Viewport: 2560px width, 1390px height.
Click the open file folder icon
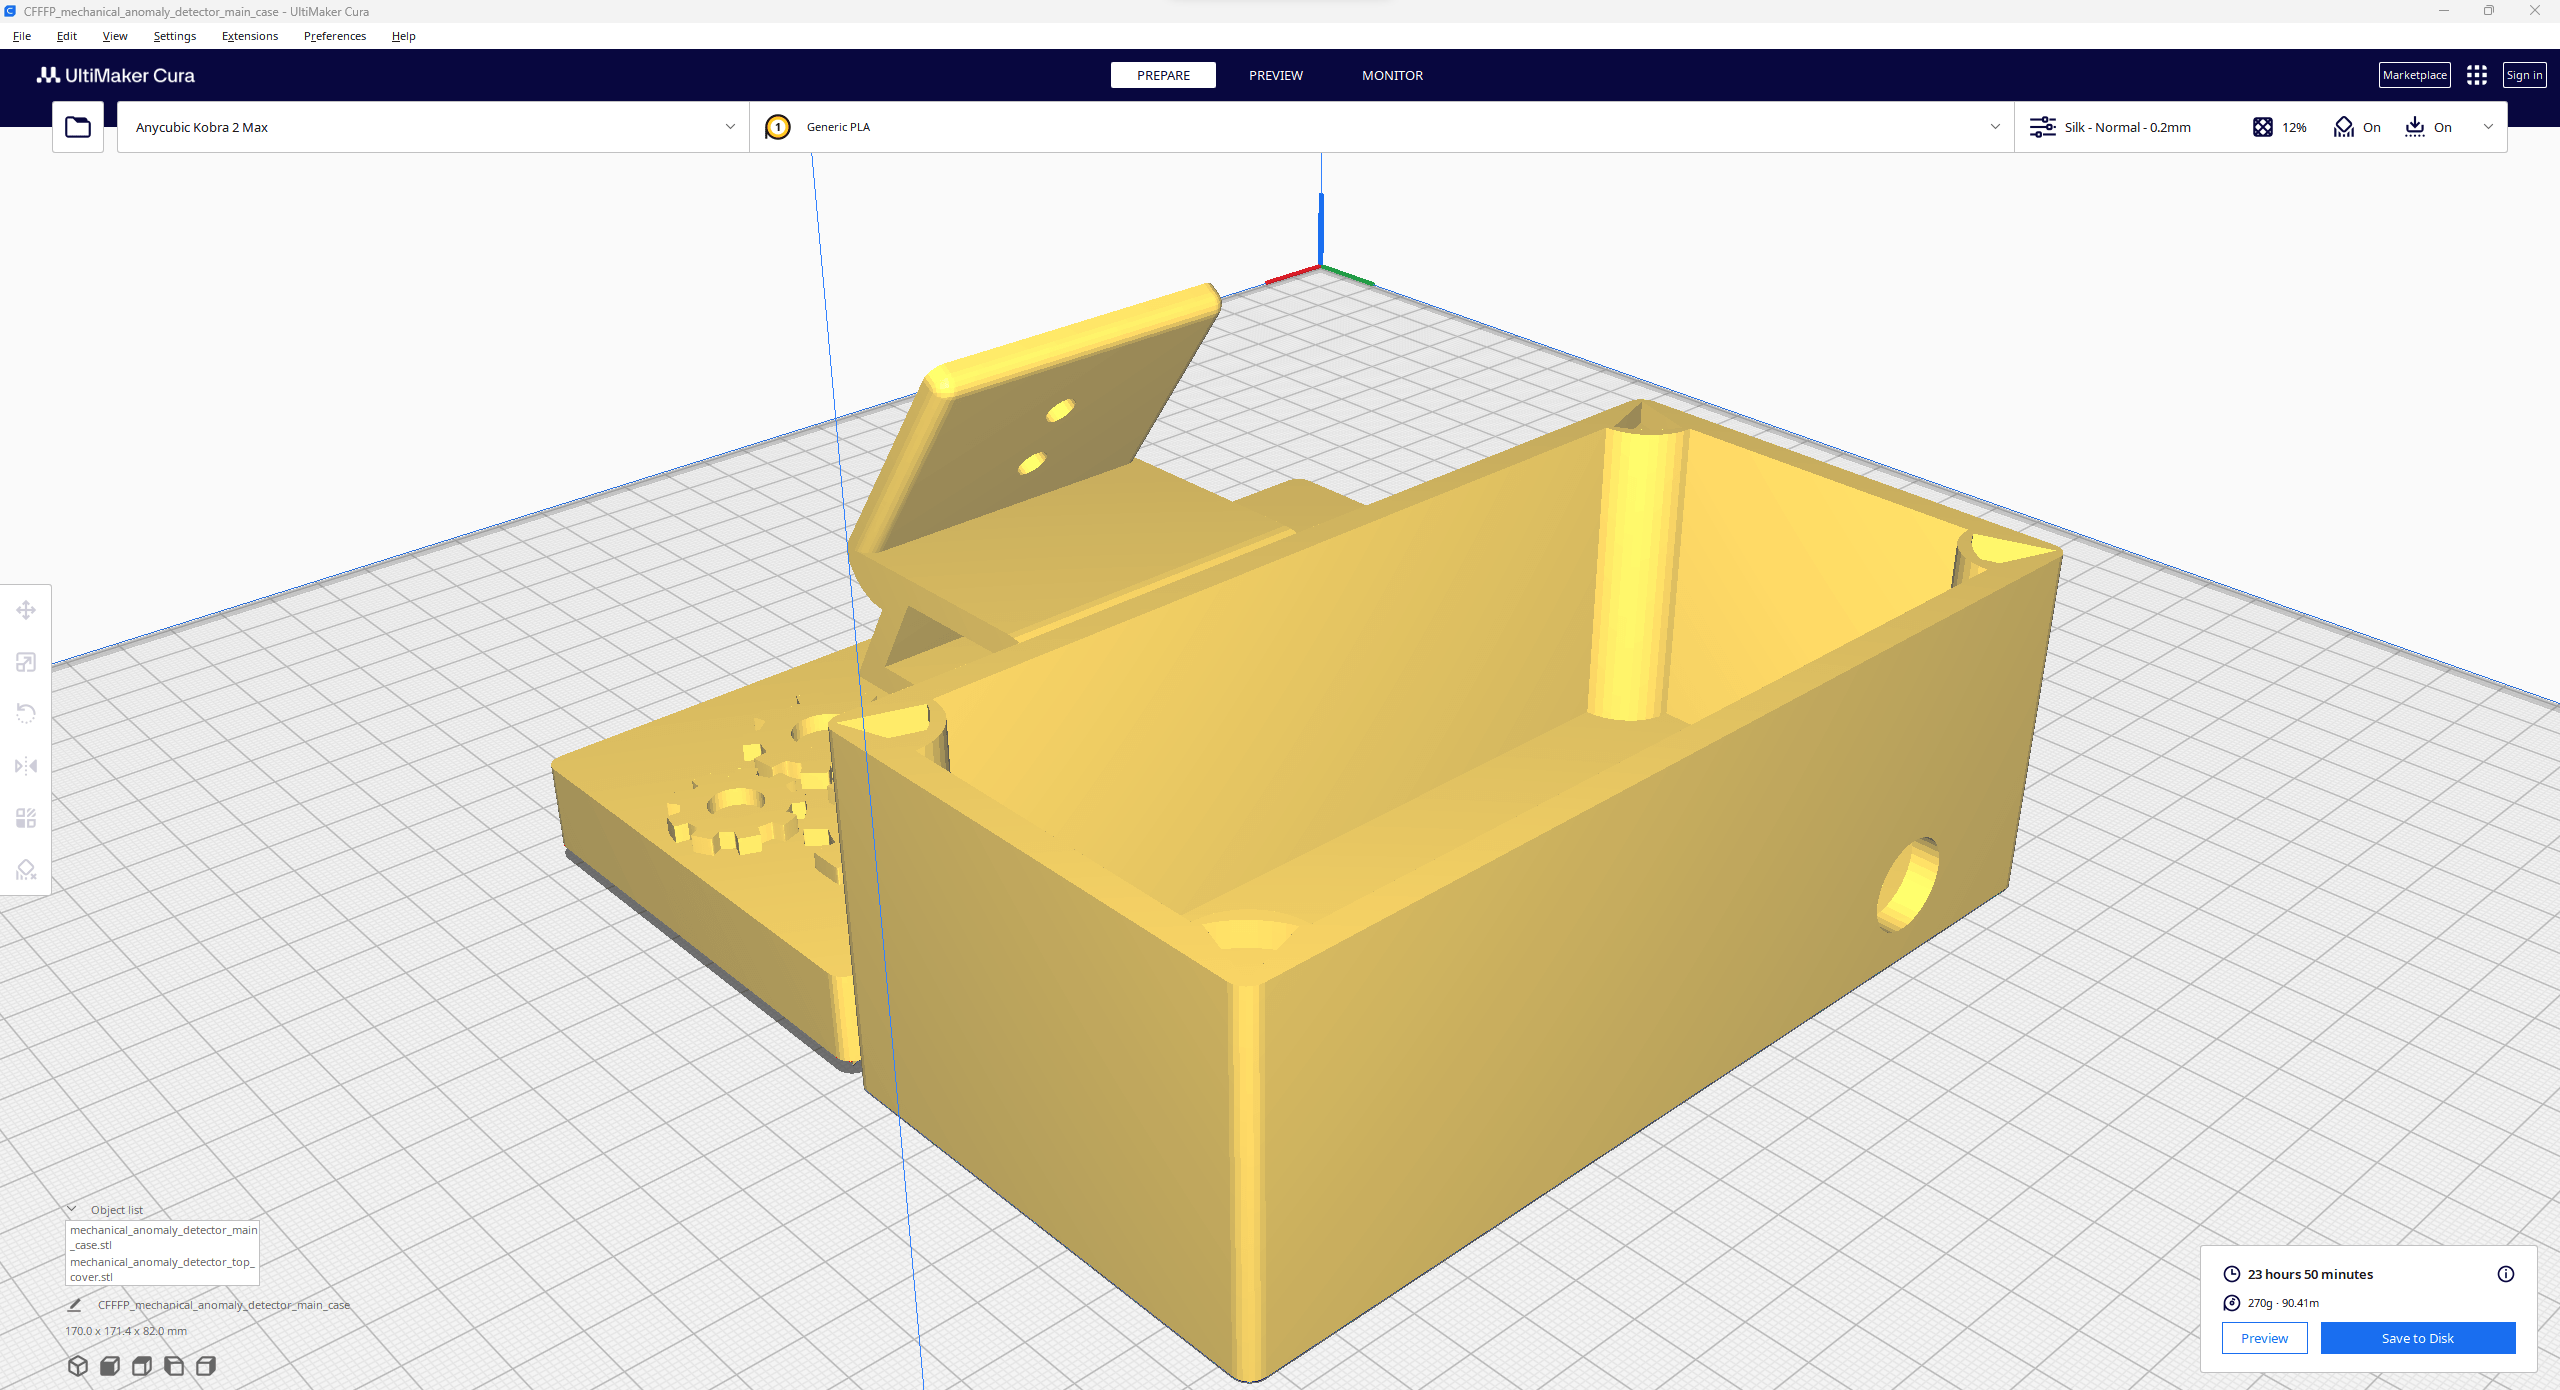point(78,127)
